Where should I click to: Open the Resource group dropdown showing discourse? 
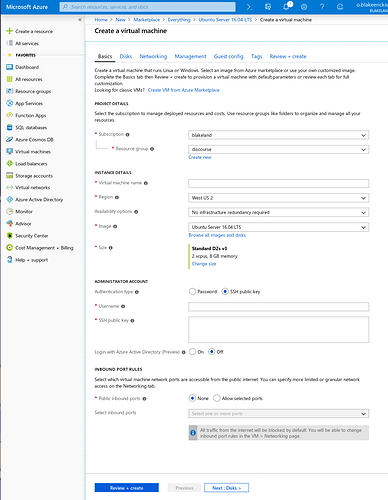point(279,149)
